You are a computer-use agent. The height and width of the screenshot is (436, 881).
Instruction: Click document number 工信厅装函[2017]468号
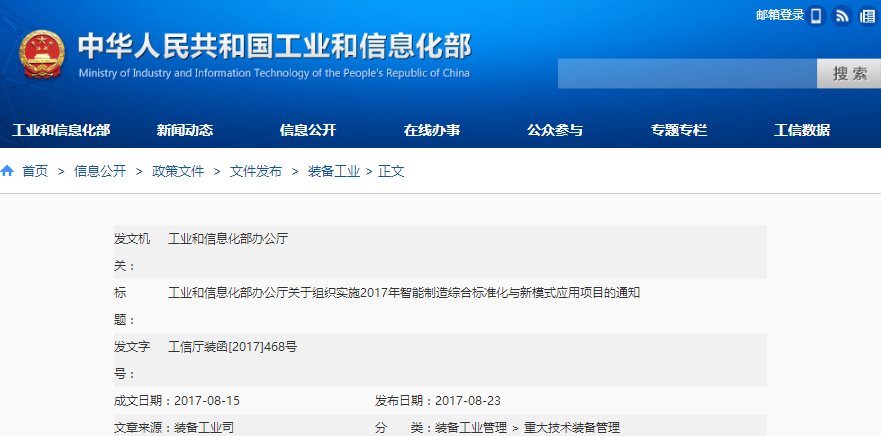[233, 347]
